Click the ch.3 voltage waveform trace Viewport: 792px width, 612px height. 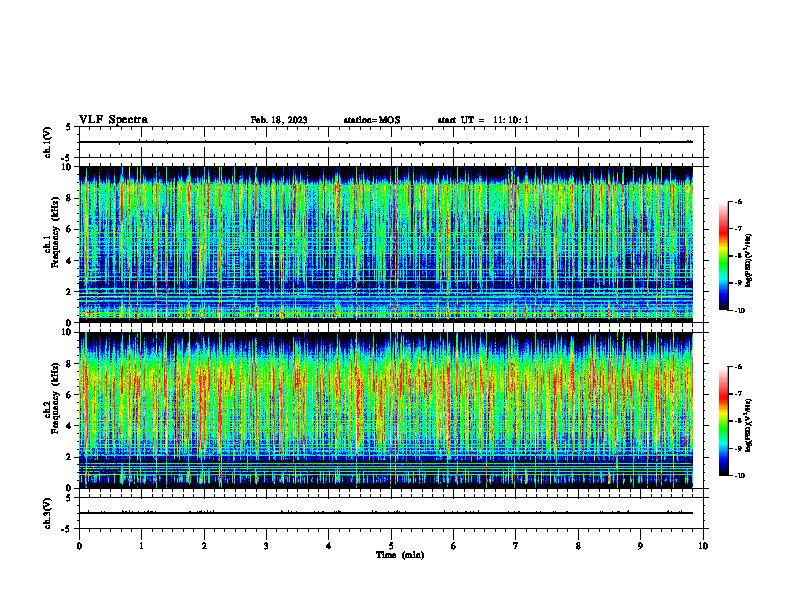pyautogui.click(x=386, y=513)
